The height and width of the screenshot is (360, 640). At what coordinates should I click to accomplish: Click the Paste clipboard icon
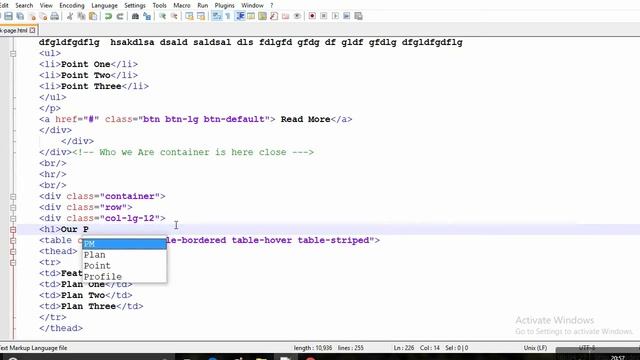93,16
